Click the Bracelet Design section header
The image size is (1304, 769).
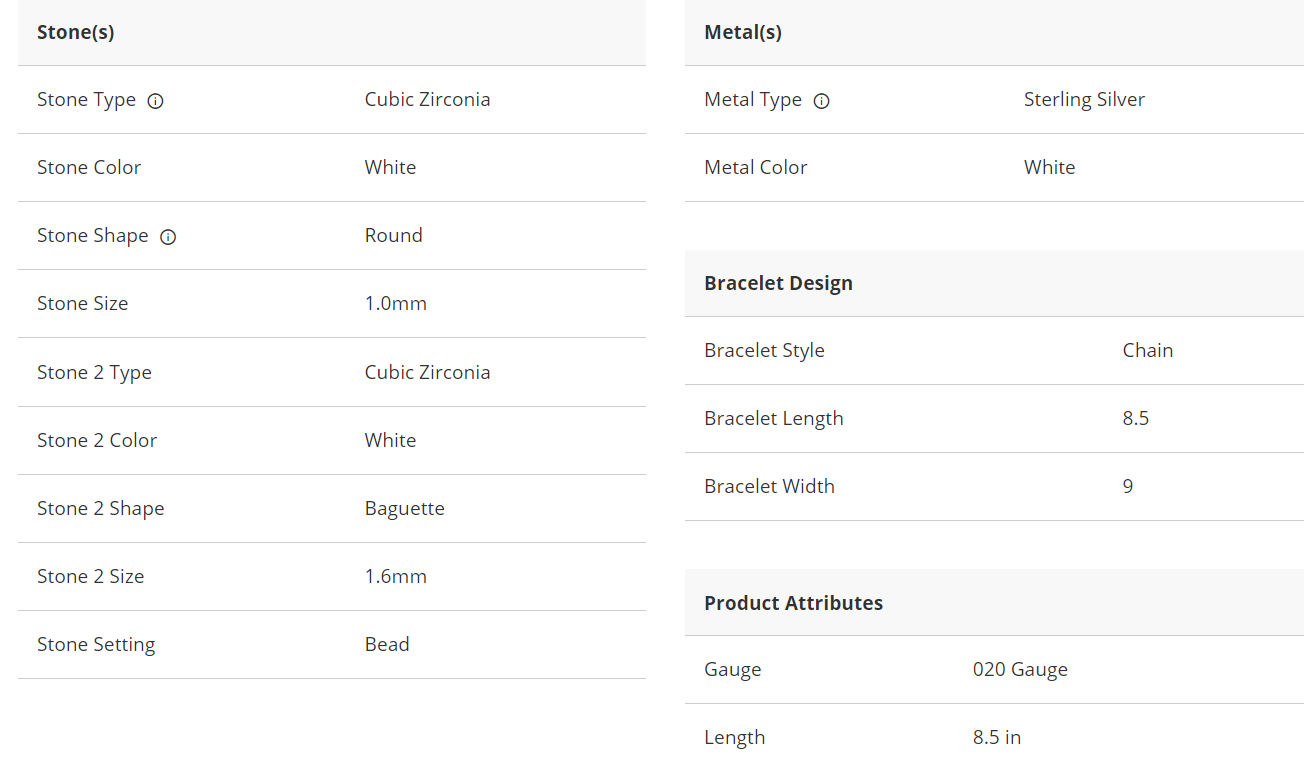point(778,283)
